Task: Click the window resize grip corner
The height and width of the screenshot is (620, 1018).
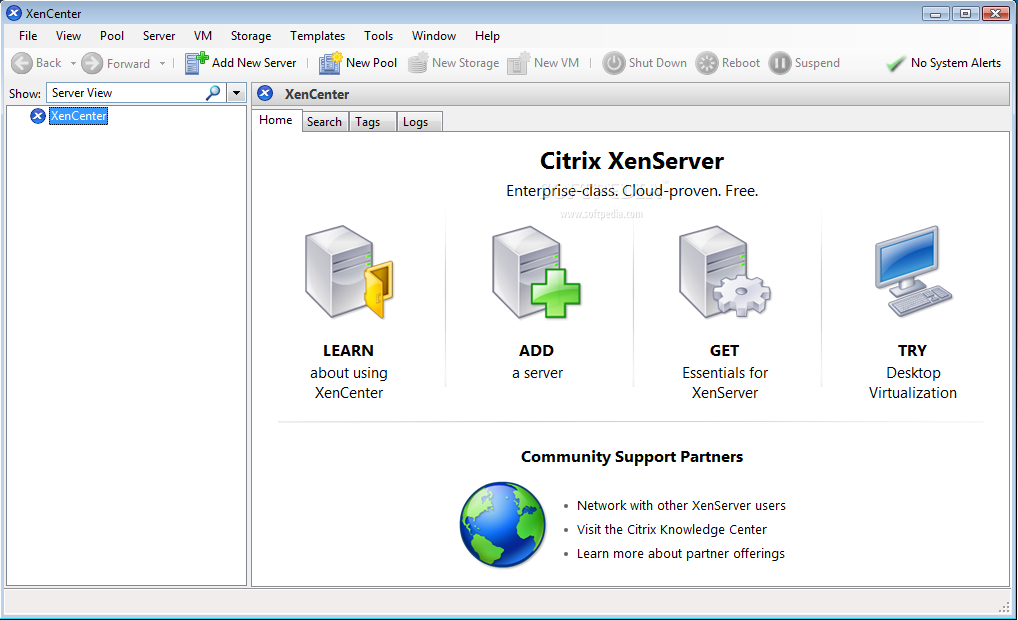Action: pyautogui.click(x=1004, y=606)
